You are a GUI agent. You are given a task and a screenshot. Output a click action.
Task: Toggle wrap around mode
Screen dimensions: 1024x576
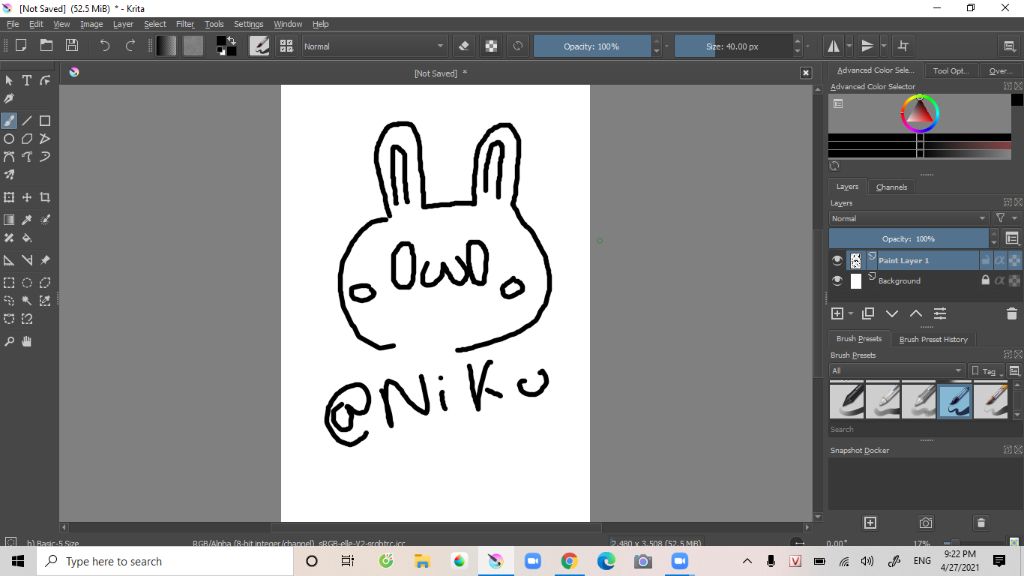(903, 46)
